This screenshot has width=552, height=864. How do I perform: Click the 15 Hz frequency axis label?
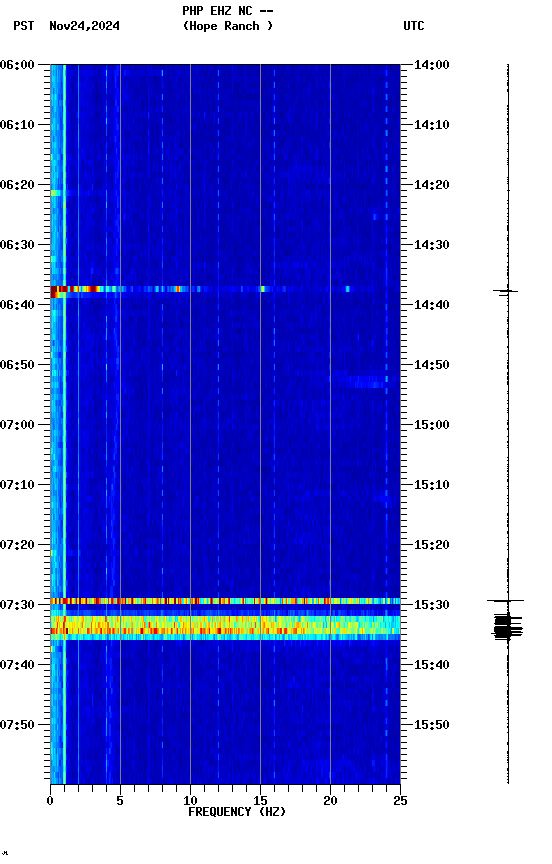click(x=260, y=801)
